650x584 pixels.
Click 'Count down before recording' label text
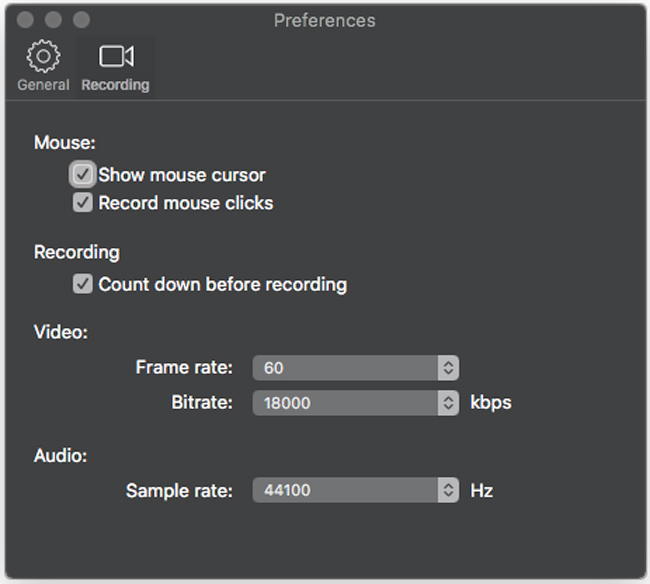(x=223, y=285)
